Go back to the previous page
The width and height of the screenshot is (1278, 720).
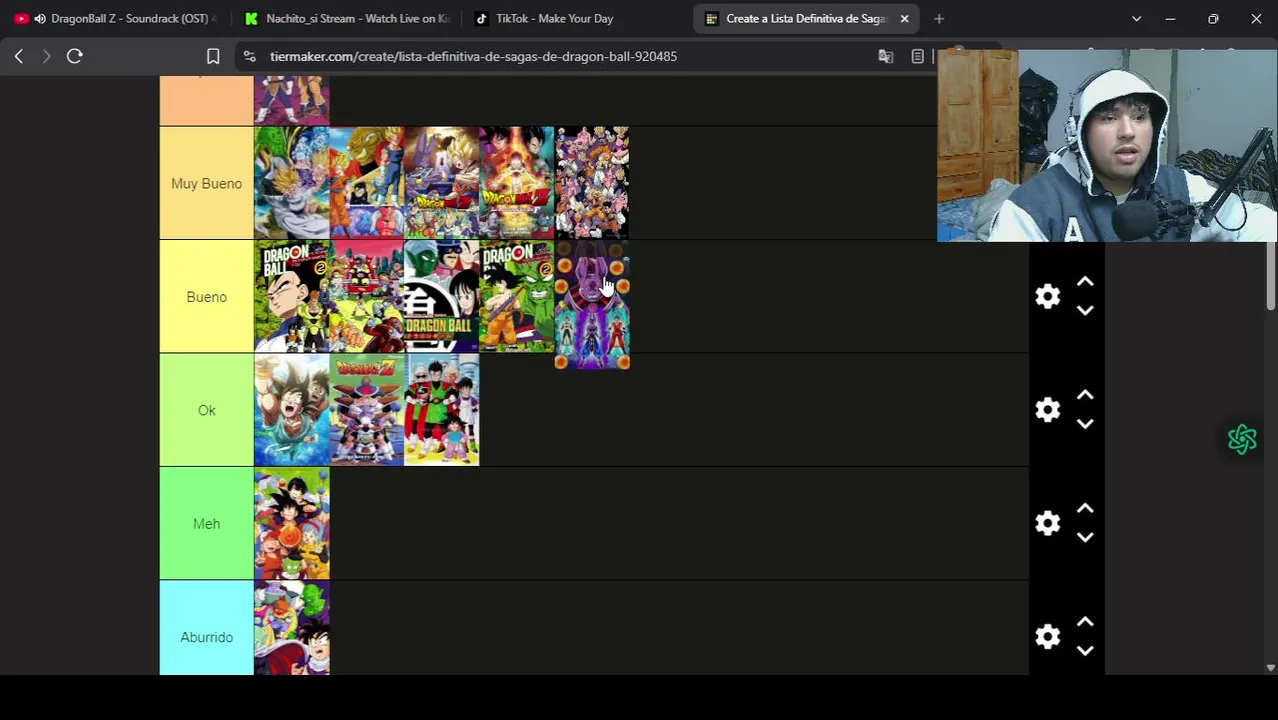coord(19,56)
